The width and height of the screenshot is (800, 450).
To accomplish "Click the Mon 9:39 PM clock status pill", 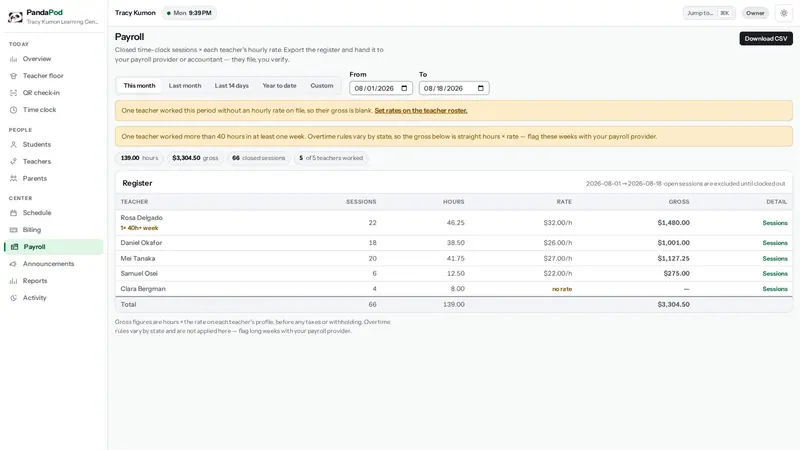I will (189, 13).
